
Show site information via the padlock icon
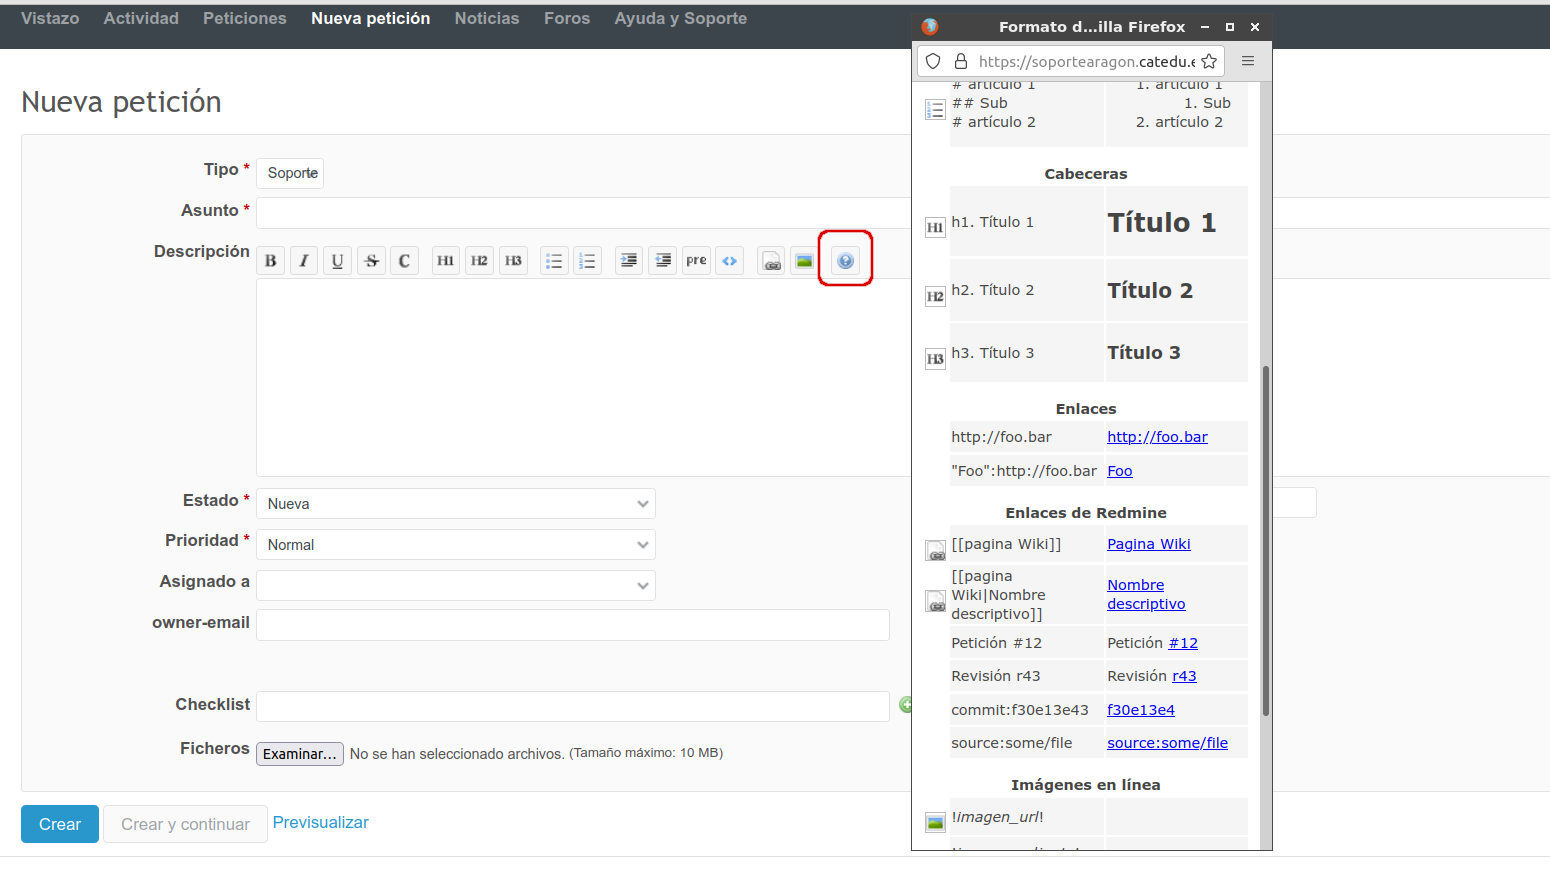[961, 61]
